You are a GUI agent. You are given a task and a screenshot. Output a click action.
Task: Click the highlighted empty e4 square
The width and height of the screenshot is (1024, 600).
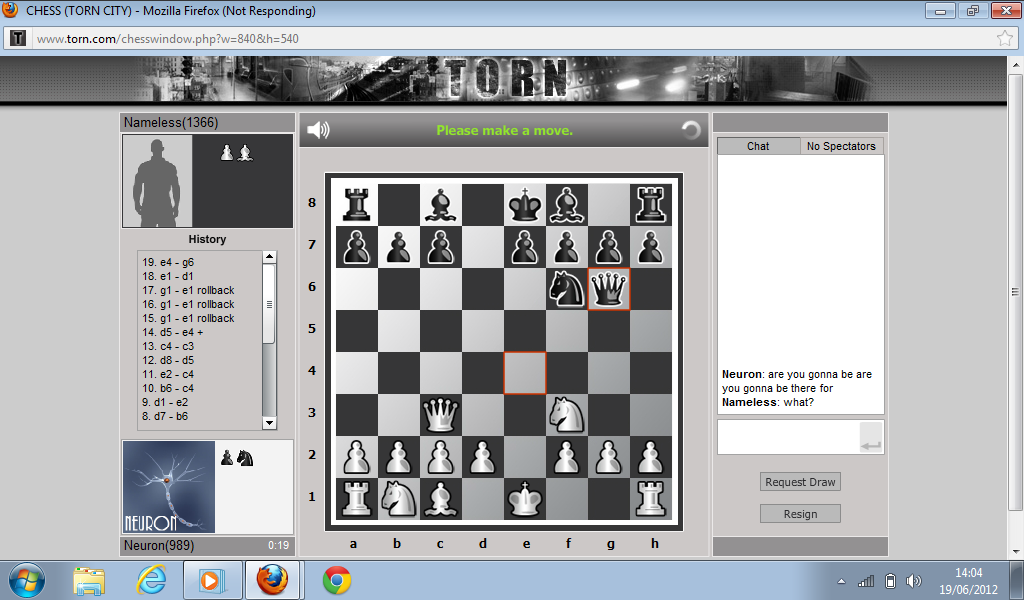tap(525, 373)
